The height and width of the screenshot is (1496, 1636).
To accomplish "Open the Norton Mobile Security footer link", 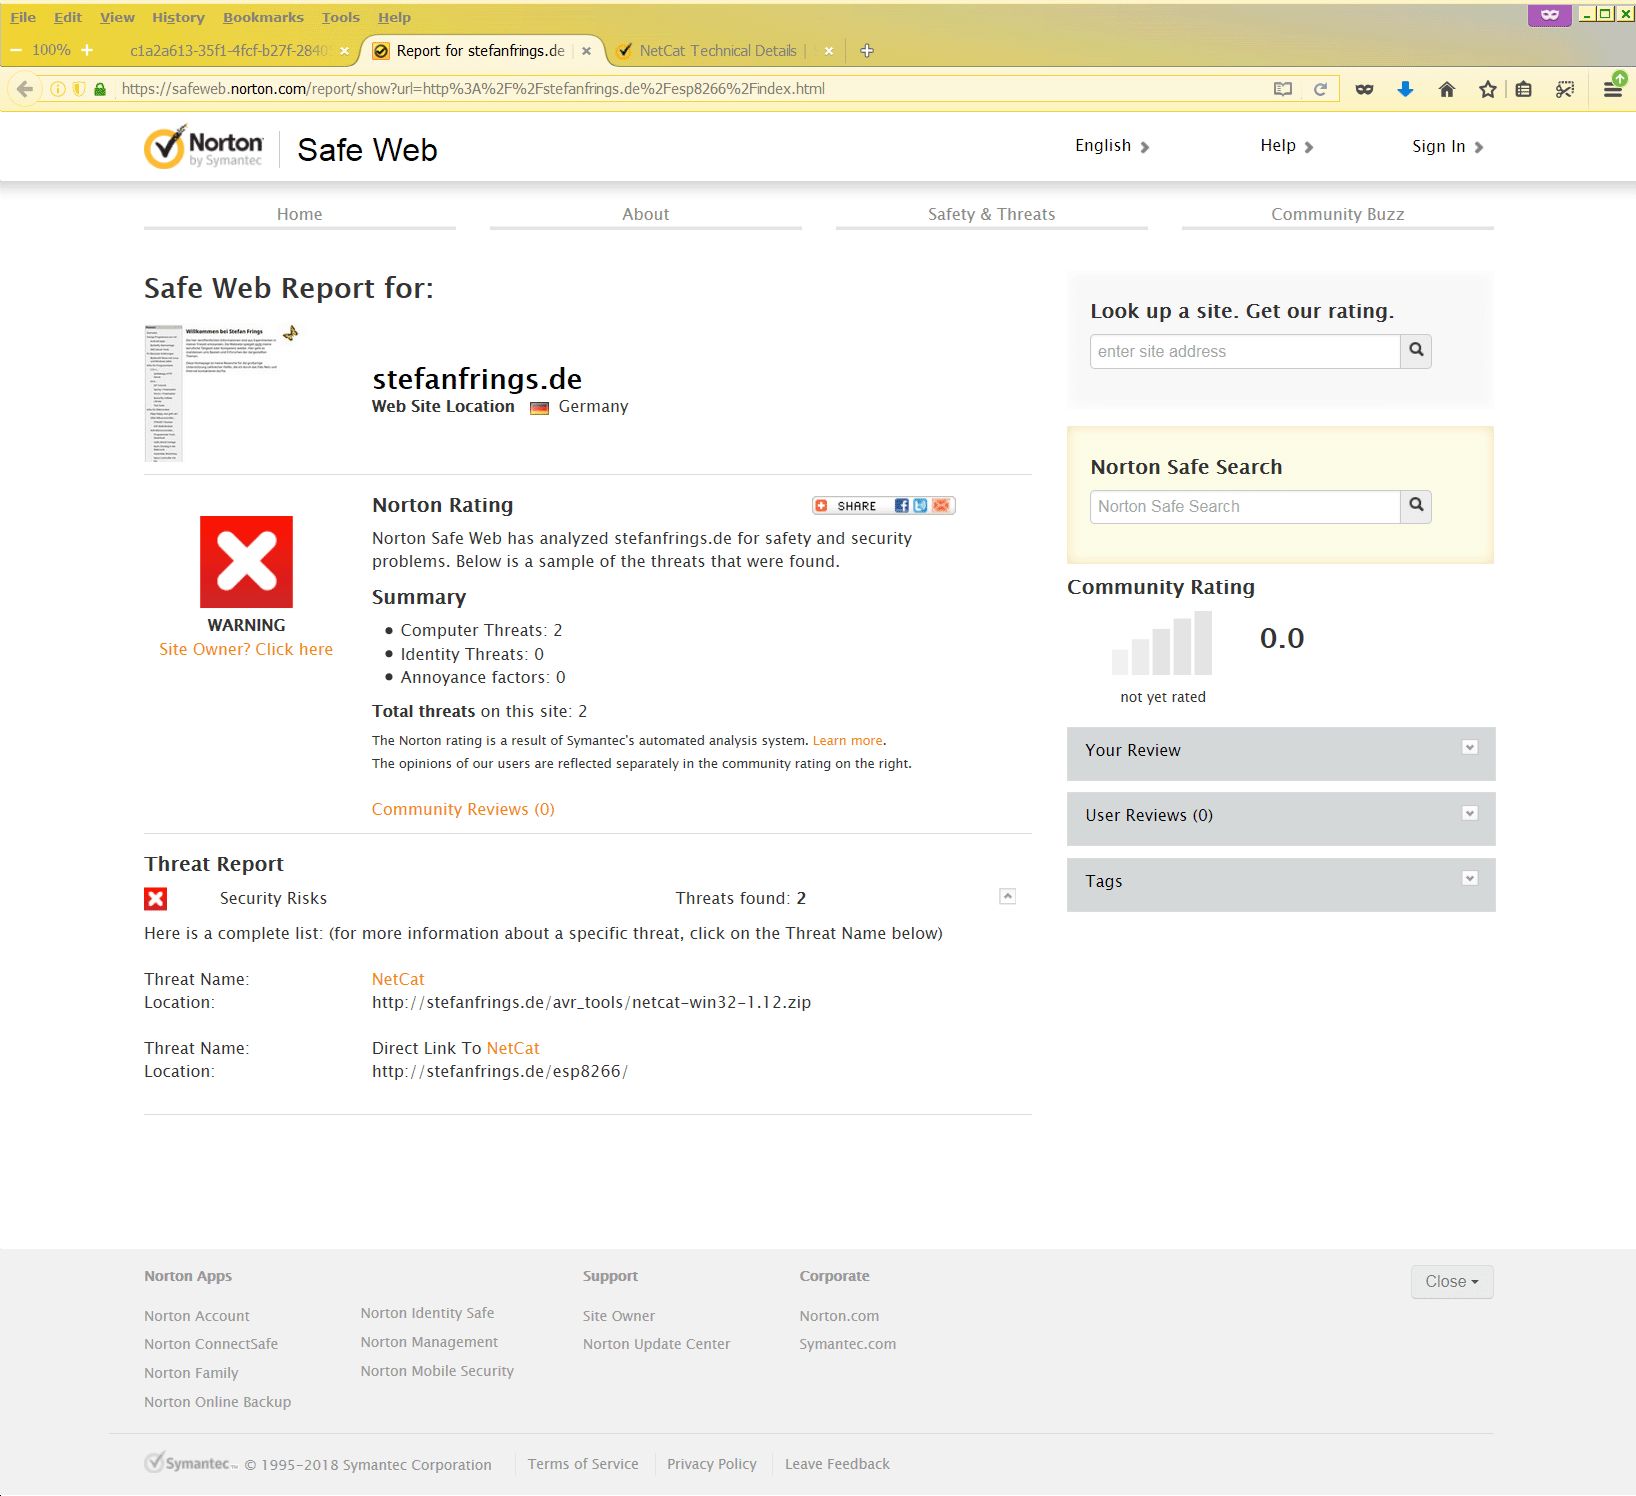I will [x=437, y=1371].
